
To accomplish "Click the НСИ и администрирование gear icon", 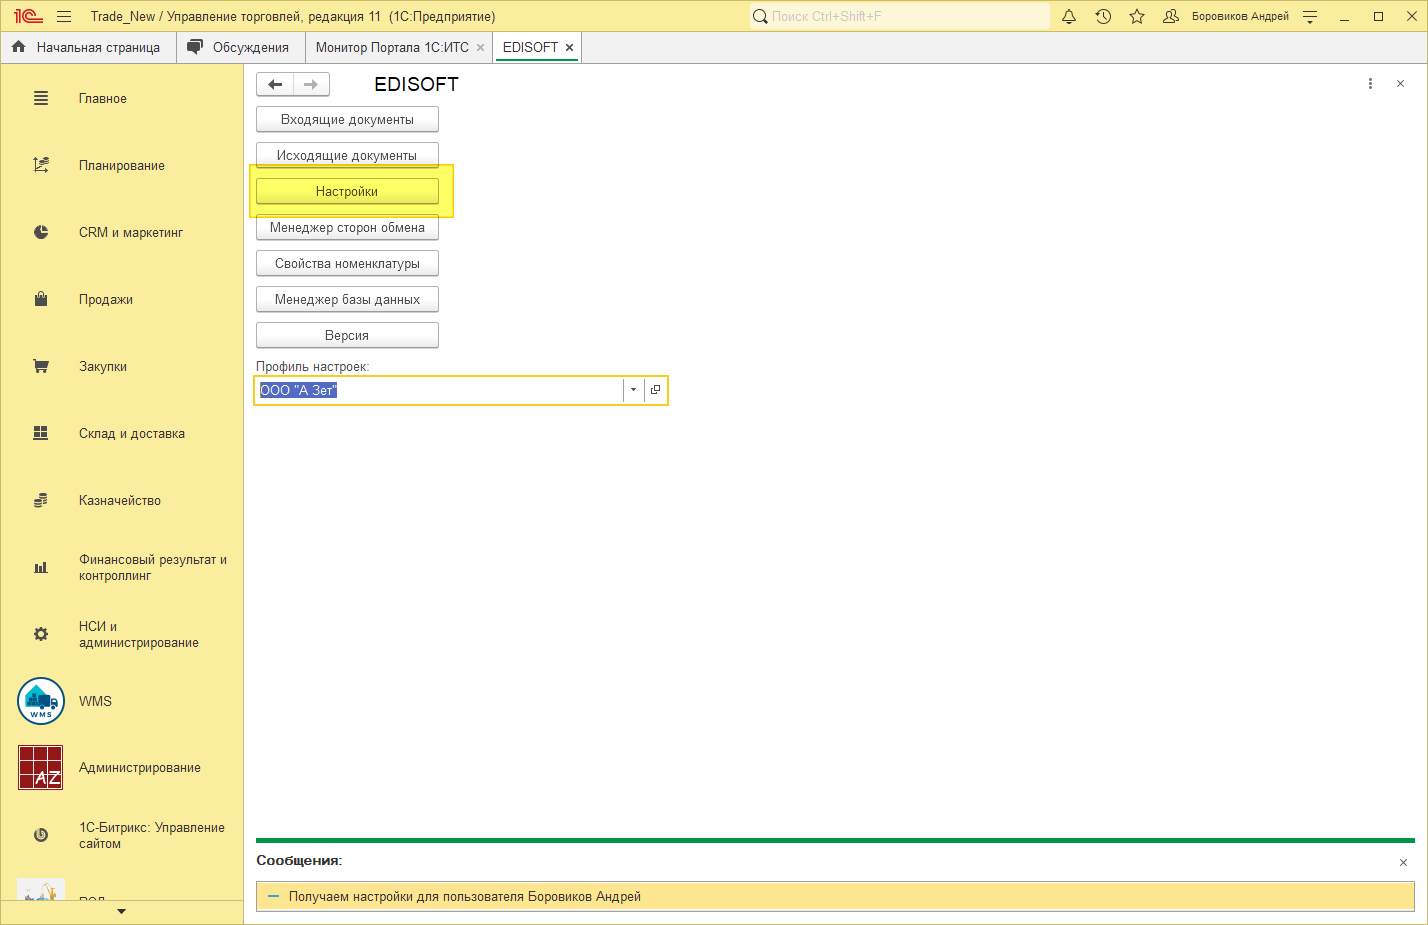I will click(x=41, y=634).
